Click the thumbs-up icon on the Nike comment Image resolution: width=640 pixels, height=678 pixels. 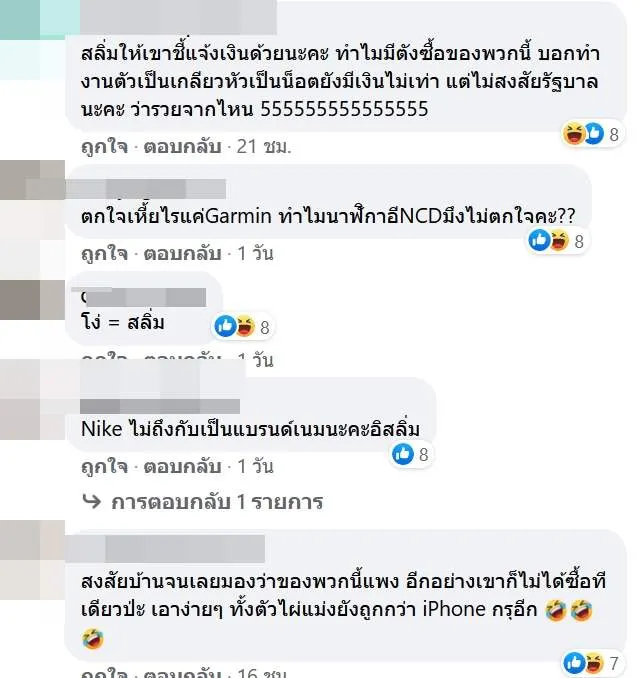pyautogui.click(x=403, y=454)
